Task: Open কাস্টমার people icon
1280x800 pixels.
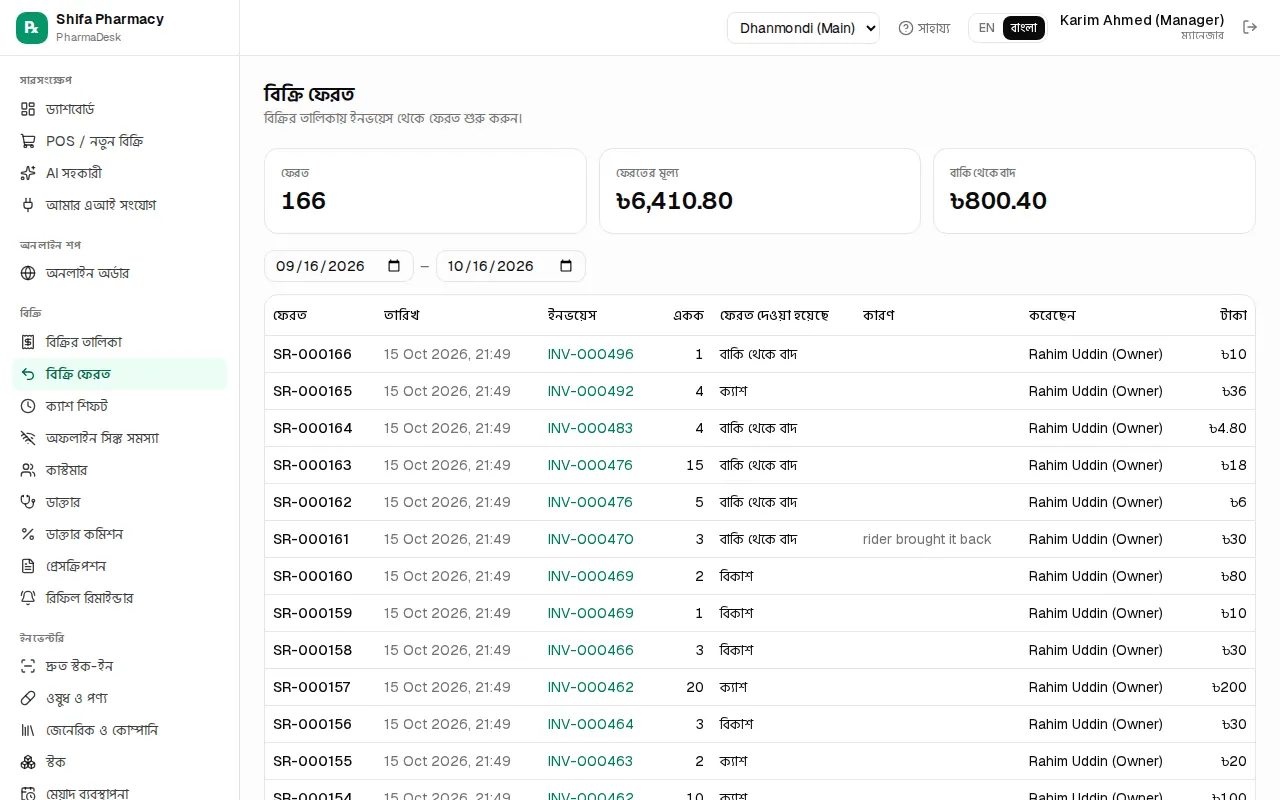Action: click(28, 470)
